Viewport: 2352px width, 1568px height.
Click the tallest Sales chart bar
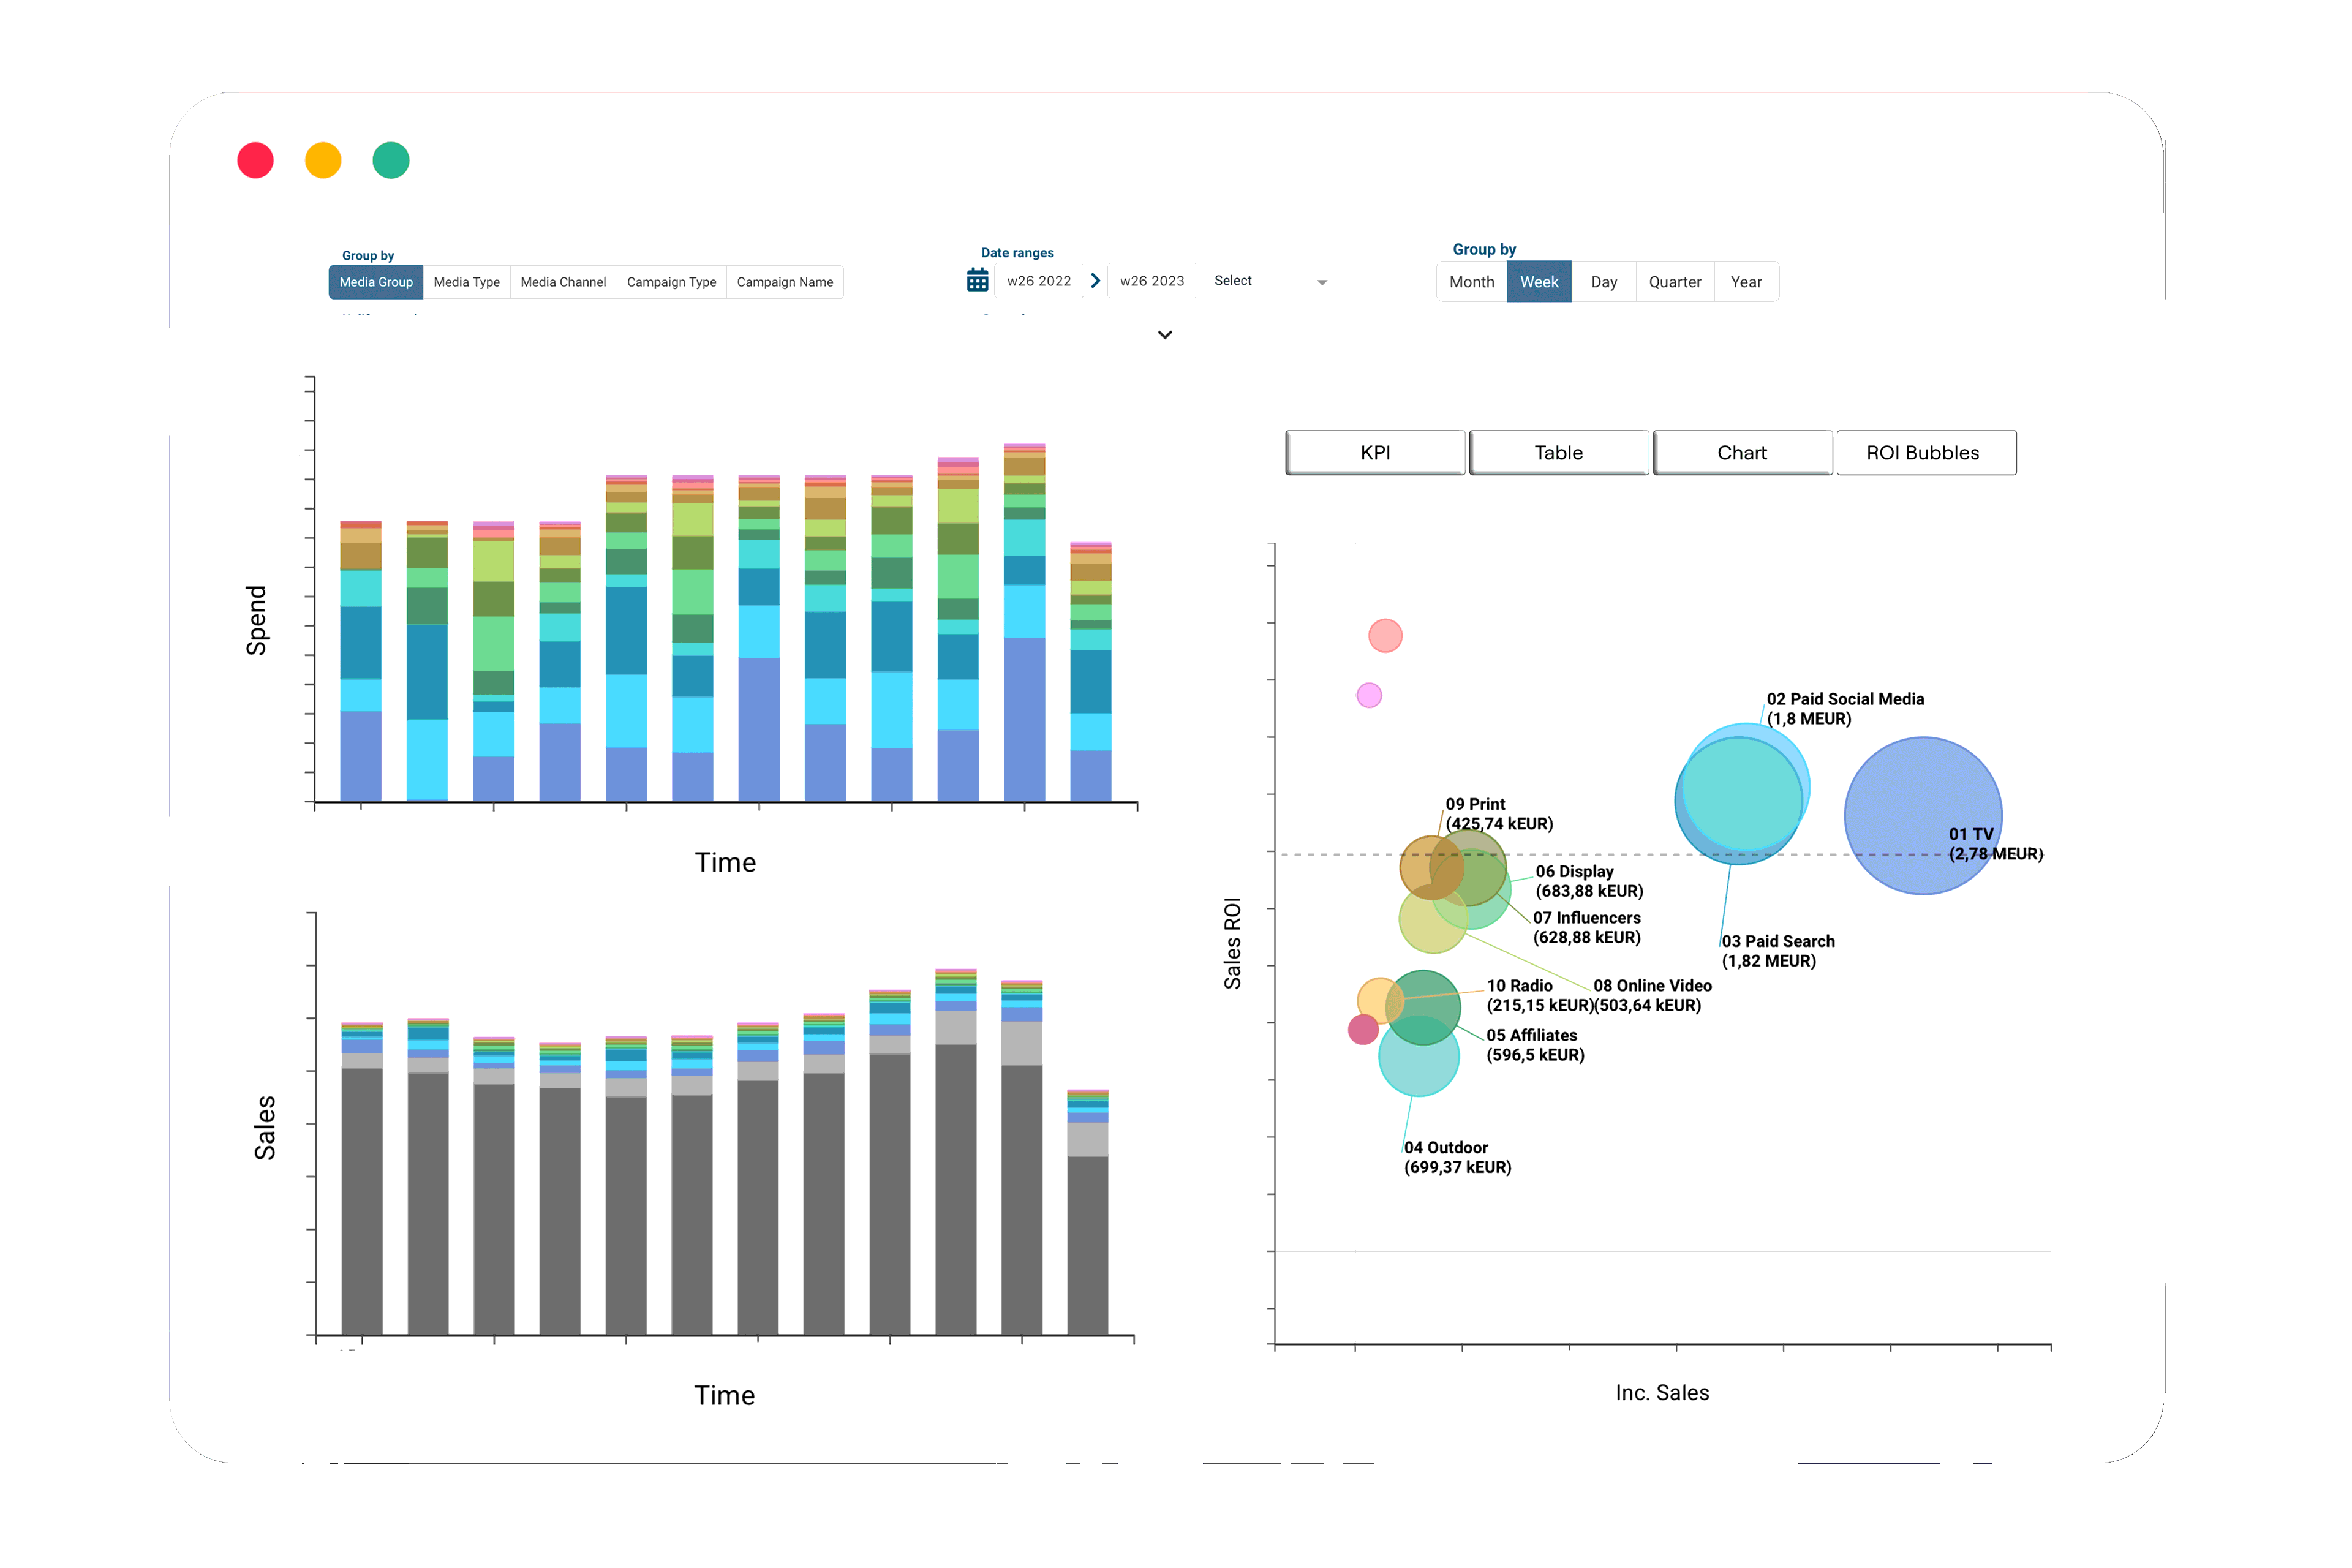point(956,1151)
